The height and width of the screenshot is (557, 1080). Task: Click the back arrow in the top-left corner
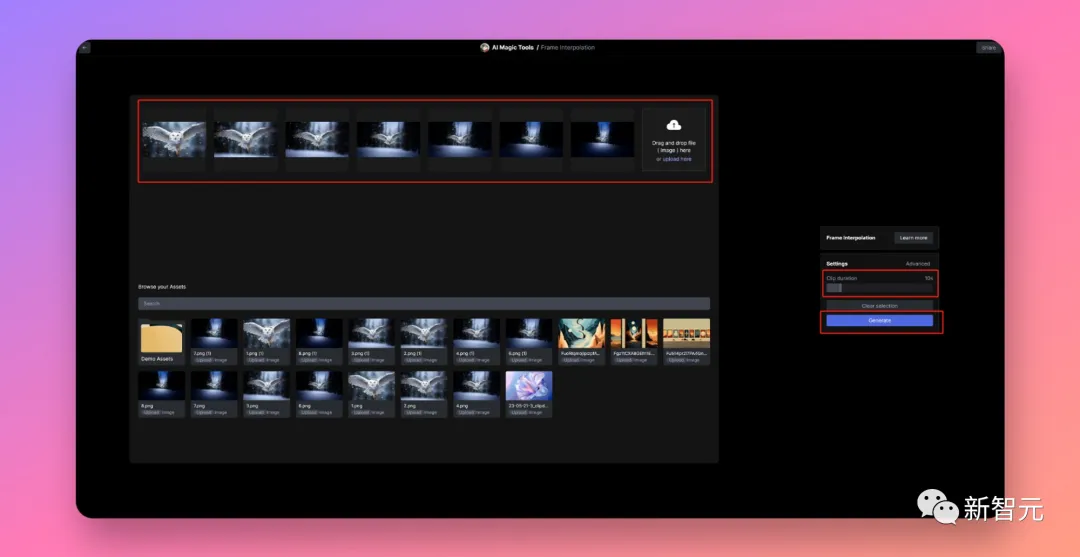pyautogui.click(x=85, y=48)
